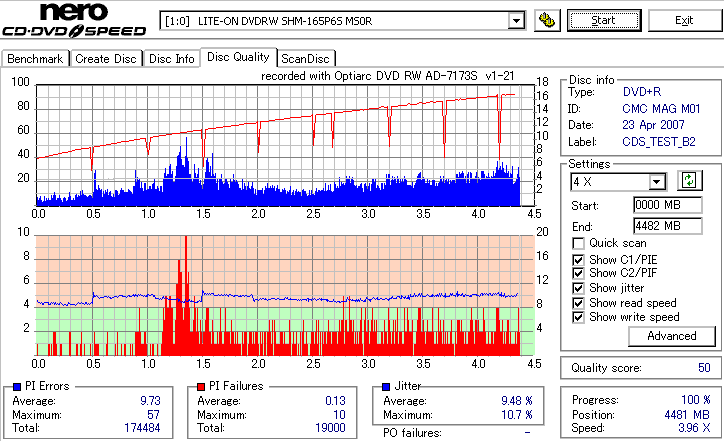This screenshot has width=724, height=441.
Task: Click the PO failures label
Action: click(x=412, y=433)
